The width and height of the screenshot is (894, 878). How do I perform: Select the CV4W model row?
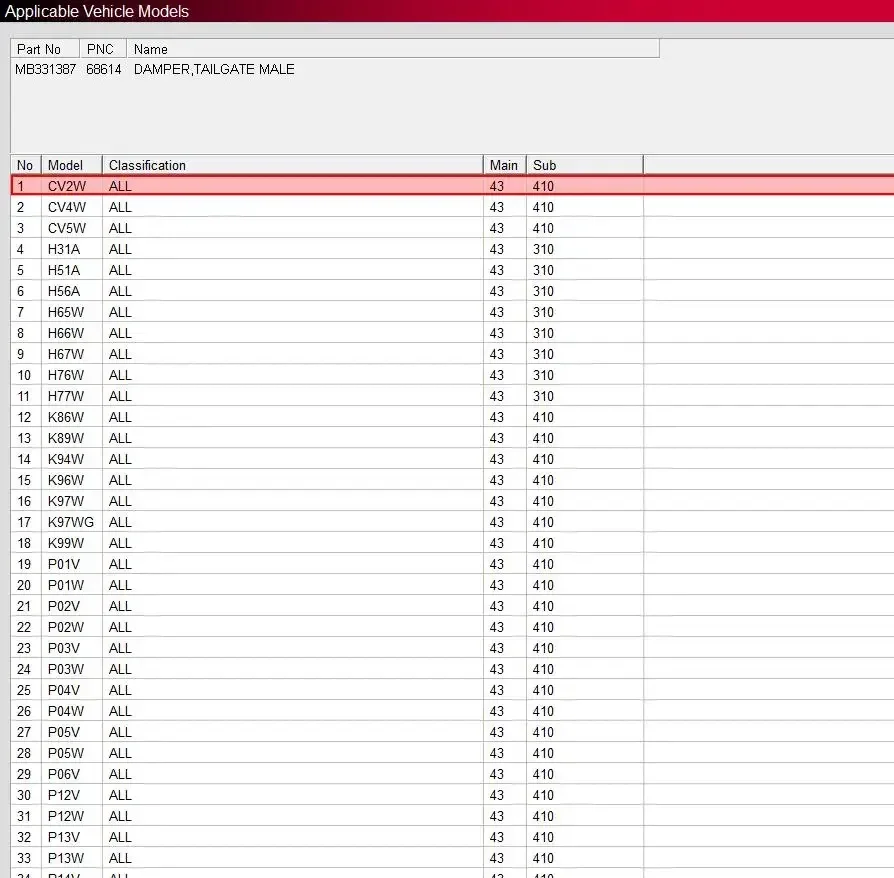pos(453,207)
